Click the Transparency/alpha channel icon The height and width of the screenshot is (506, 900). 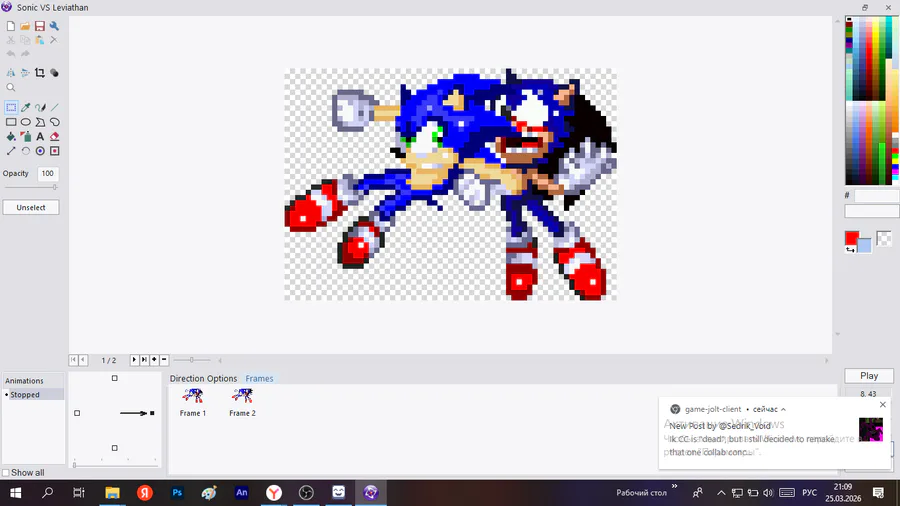pos(54,73)
